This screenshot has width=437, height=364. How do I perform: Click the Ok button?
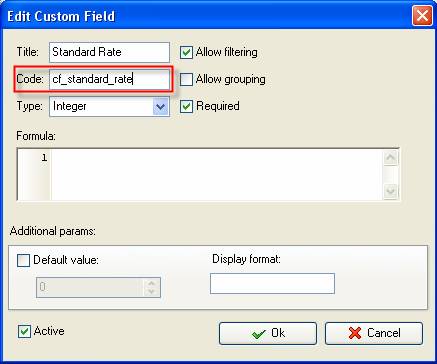click(x=268, y=333)
